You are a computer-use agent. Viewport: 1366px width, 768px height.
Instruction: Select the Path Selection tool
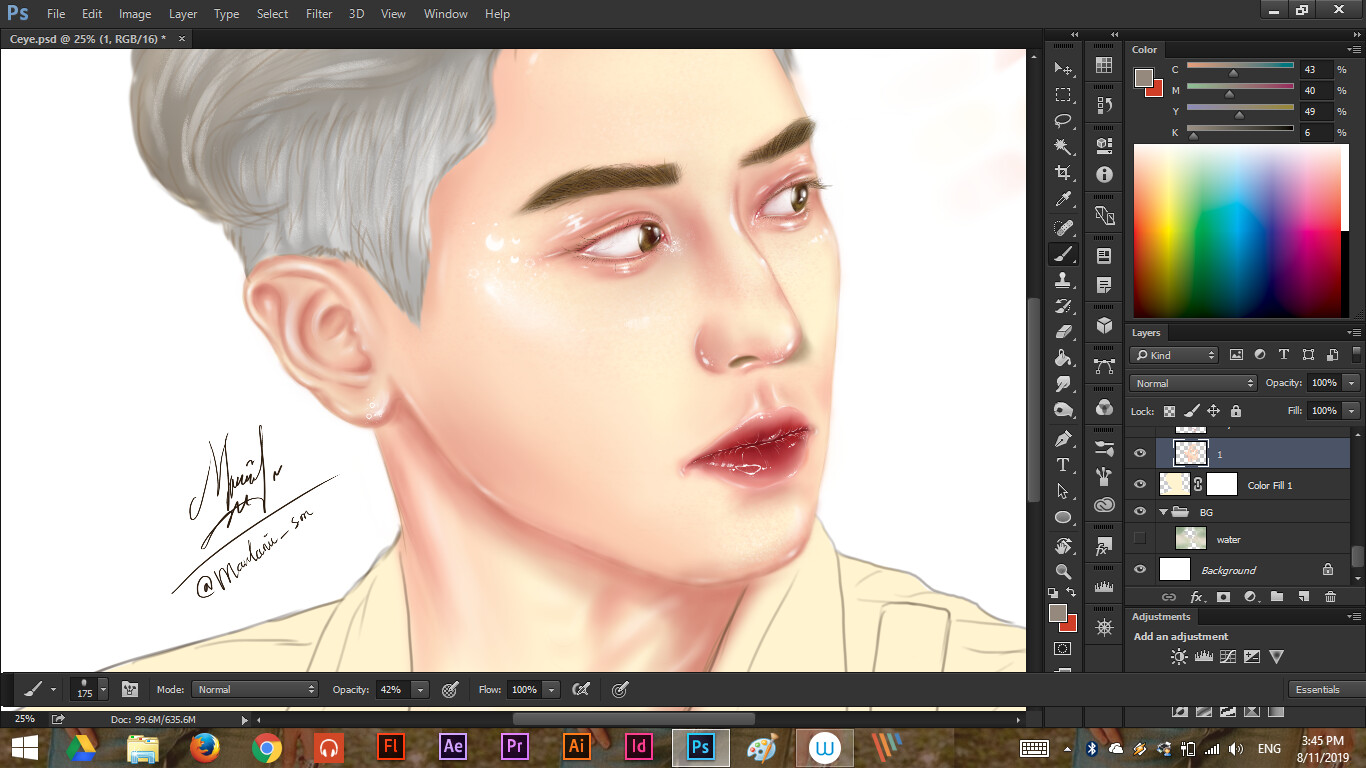[x=1063, y=491]
